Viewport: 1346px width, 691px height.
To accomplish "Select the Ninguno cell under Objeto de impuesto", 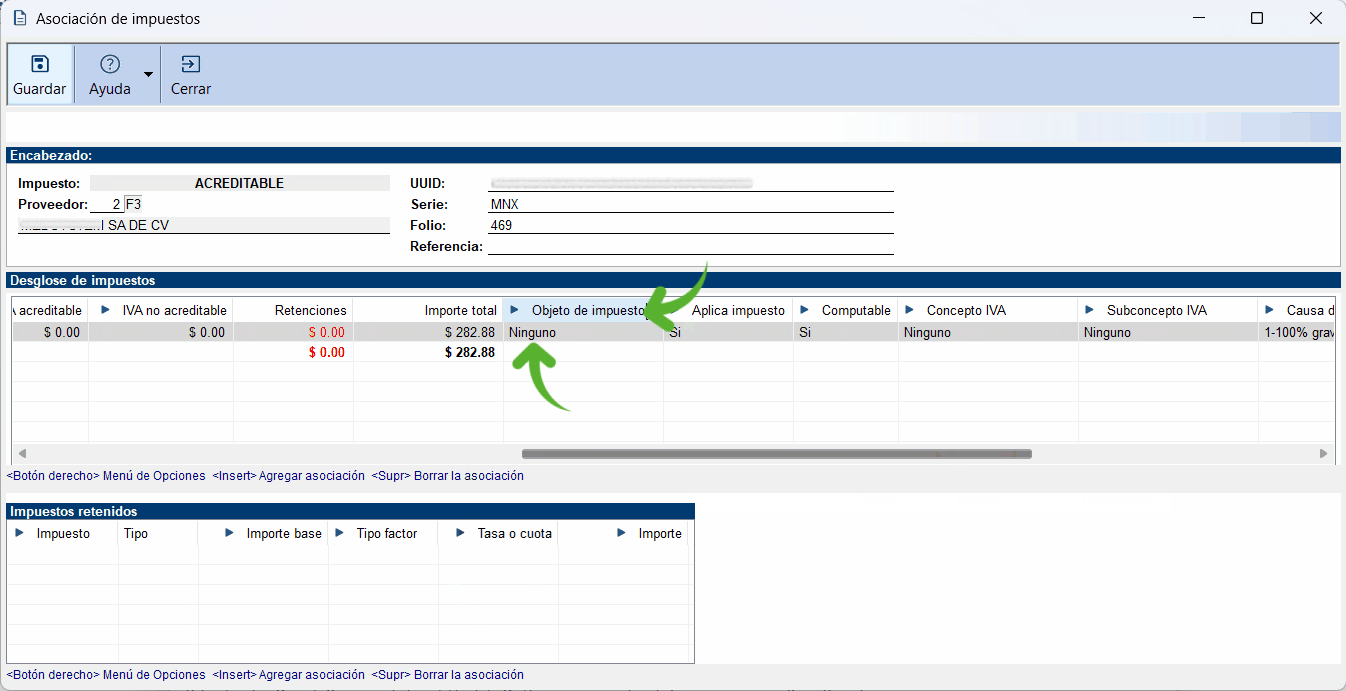I will pos(582,332).
